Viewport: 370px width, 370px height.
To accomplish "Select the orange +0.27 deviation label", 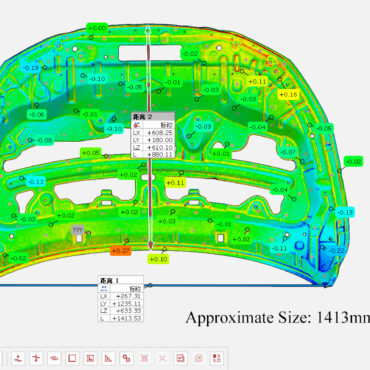I will pos(121,250).
